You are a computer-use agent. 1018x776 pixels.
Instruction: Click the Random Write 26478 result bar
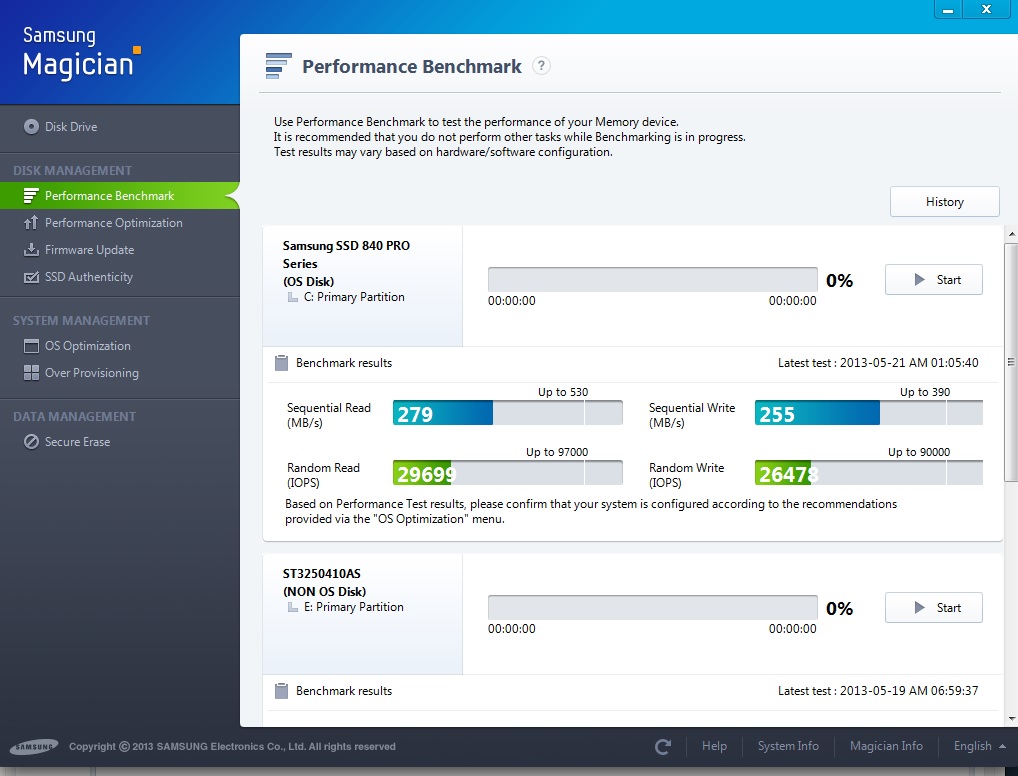pyautogui.click(x=869, y=473)
